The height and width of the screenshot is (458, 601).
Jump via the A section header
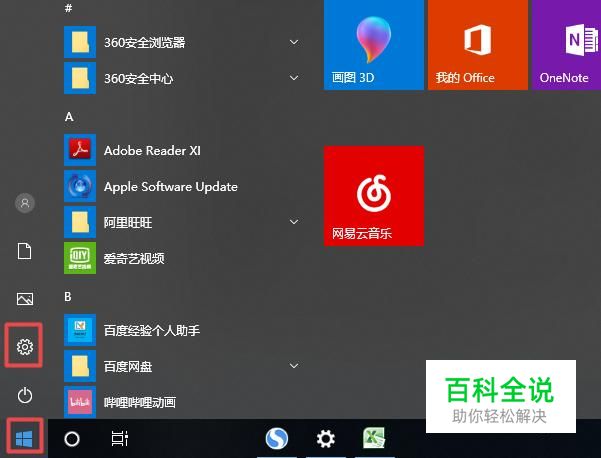69,117
